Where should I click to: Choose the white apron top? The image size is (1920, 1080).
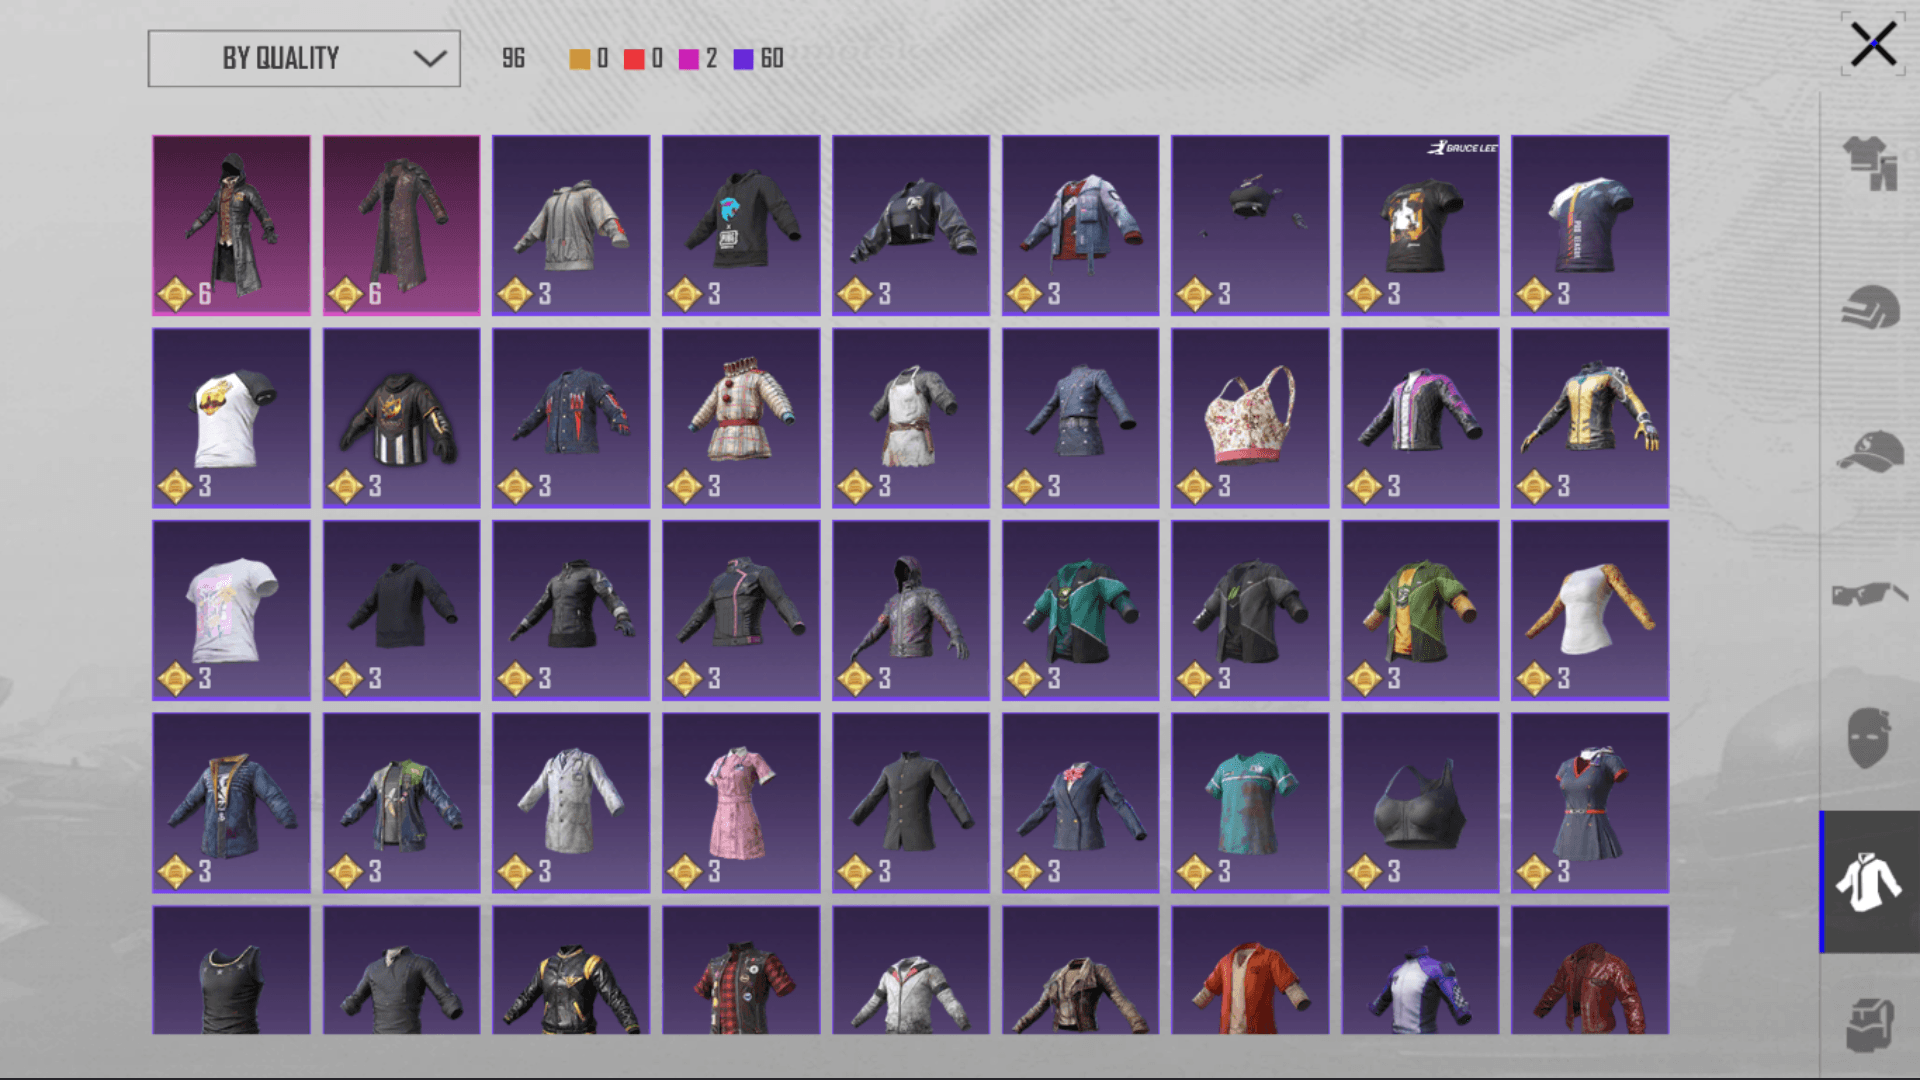911,418
